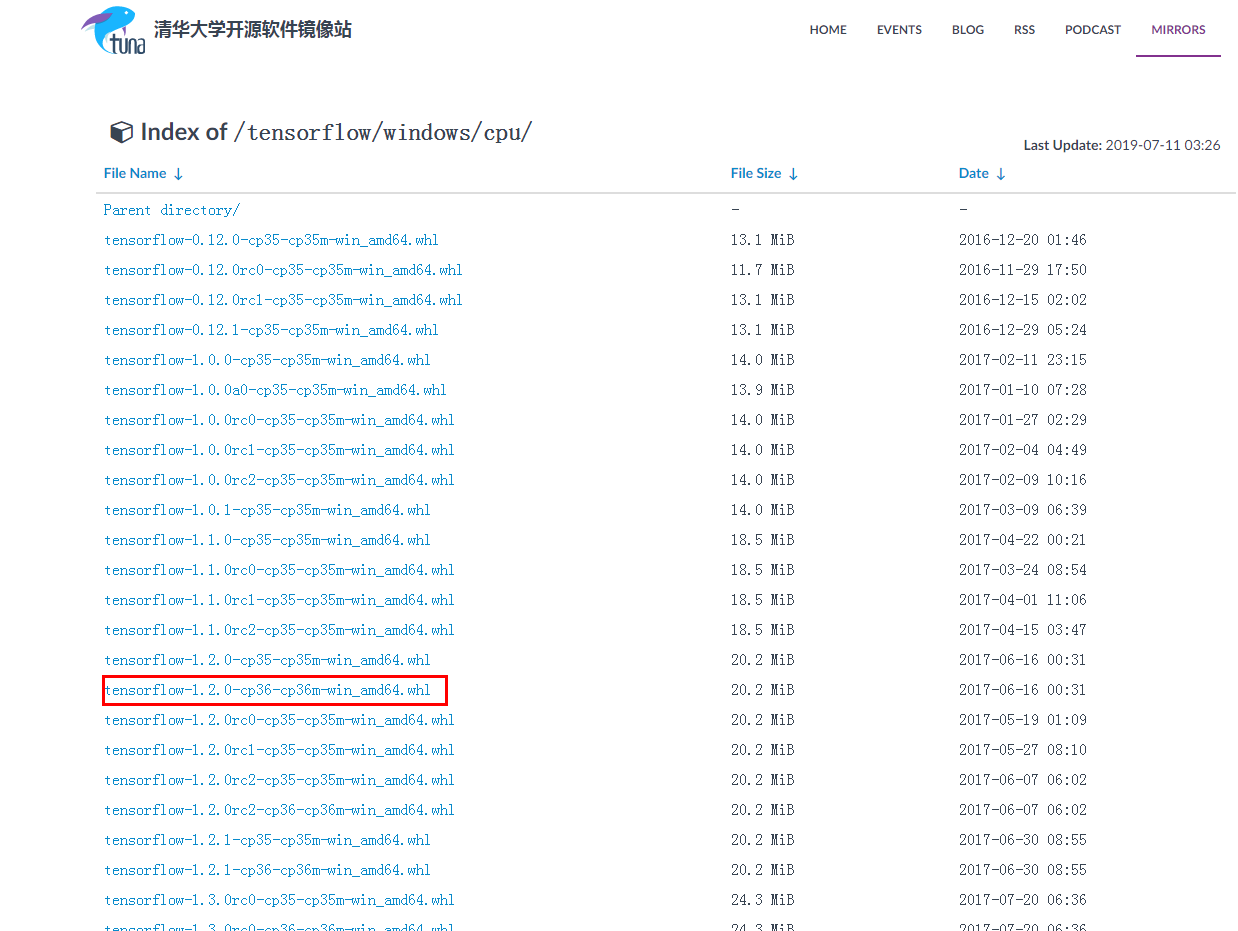Switch to the EVENTS section
This screenshot has width=1238, height=931.
click(x=899, y=29)
